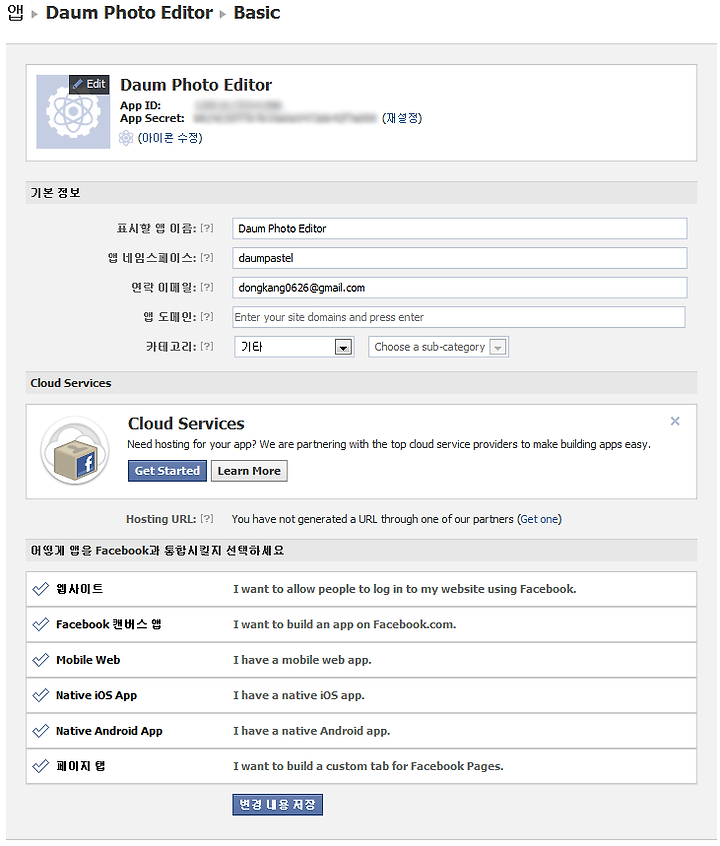Click help [?] next to 앱 네임스페이스
The width and height of the screenshot is (720, 846).
click(207, 258)
